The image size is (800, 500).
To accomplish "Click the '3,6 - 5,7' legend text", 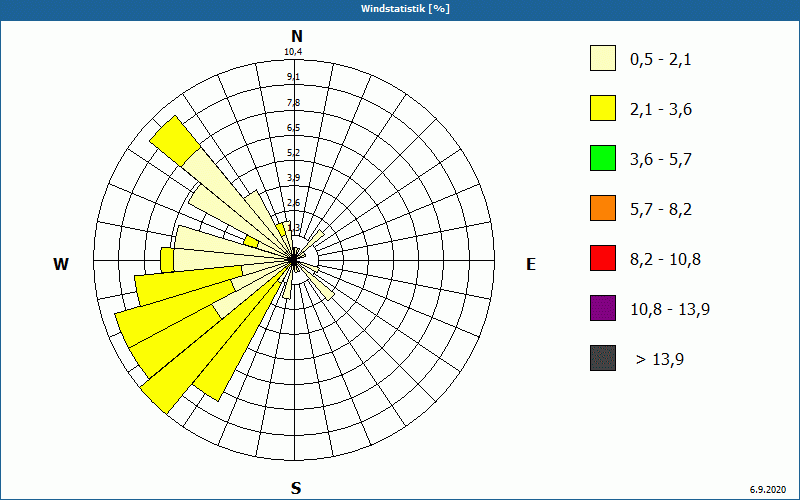I will point(661,160).
